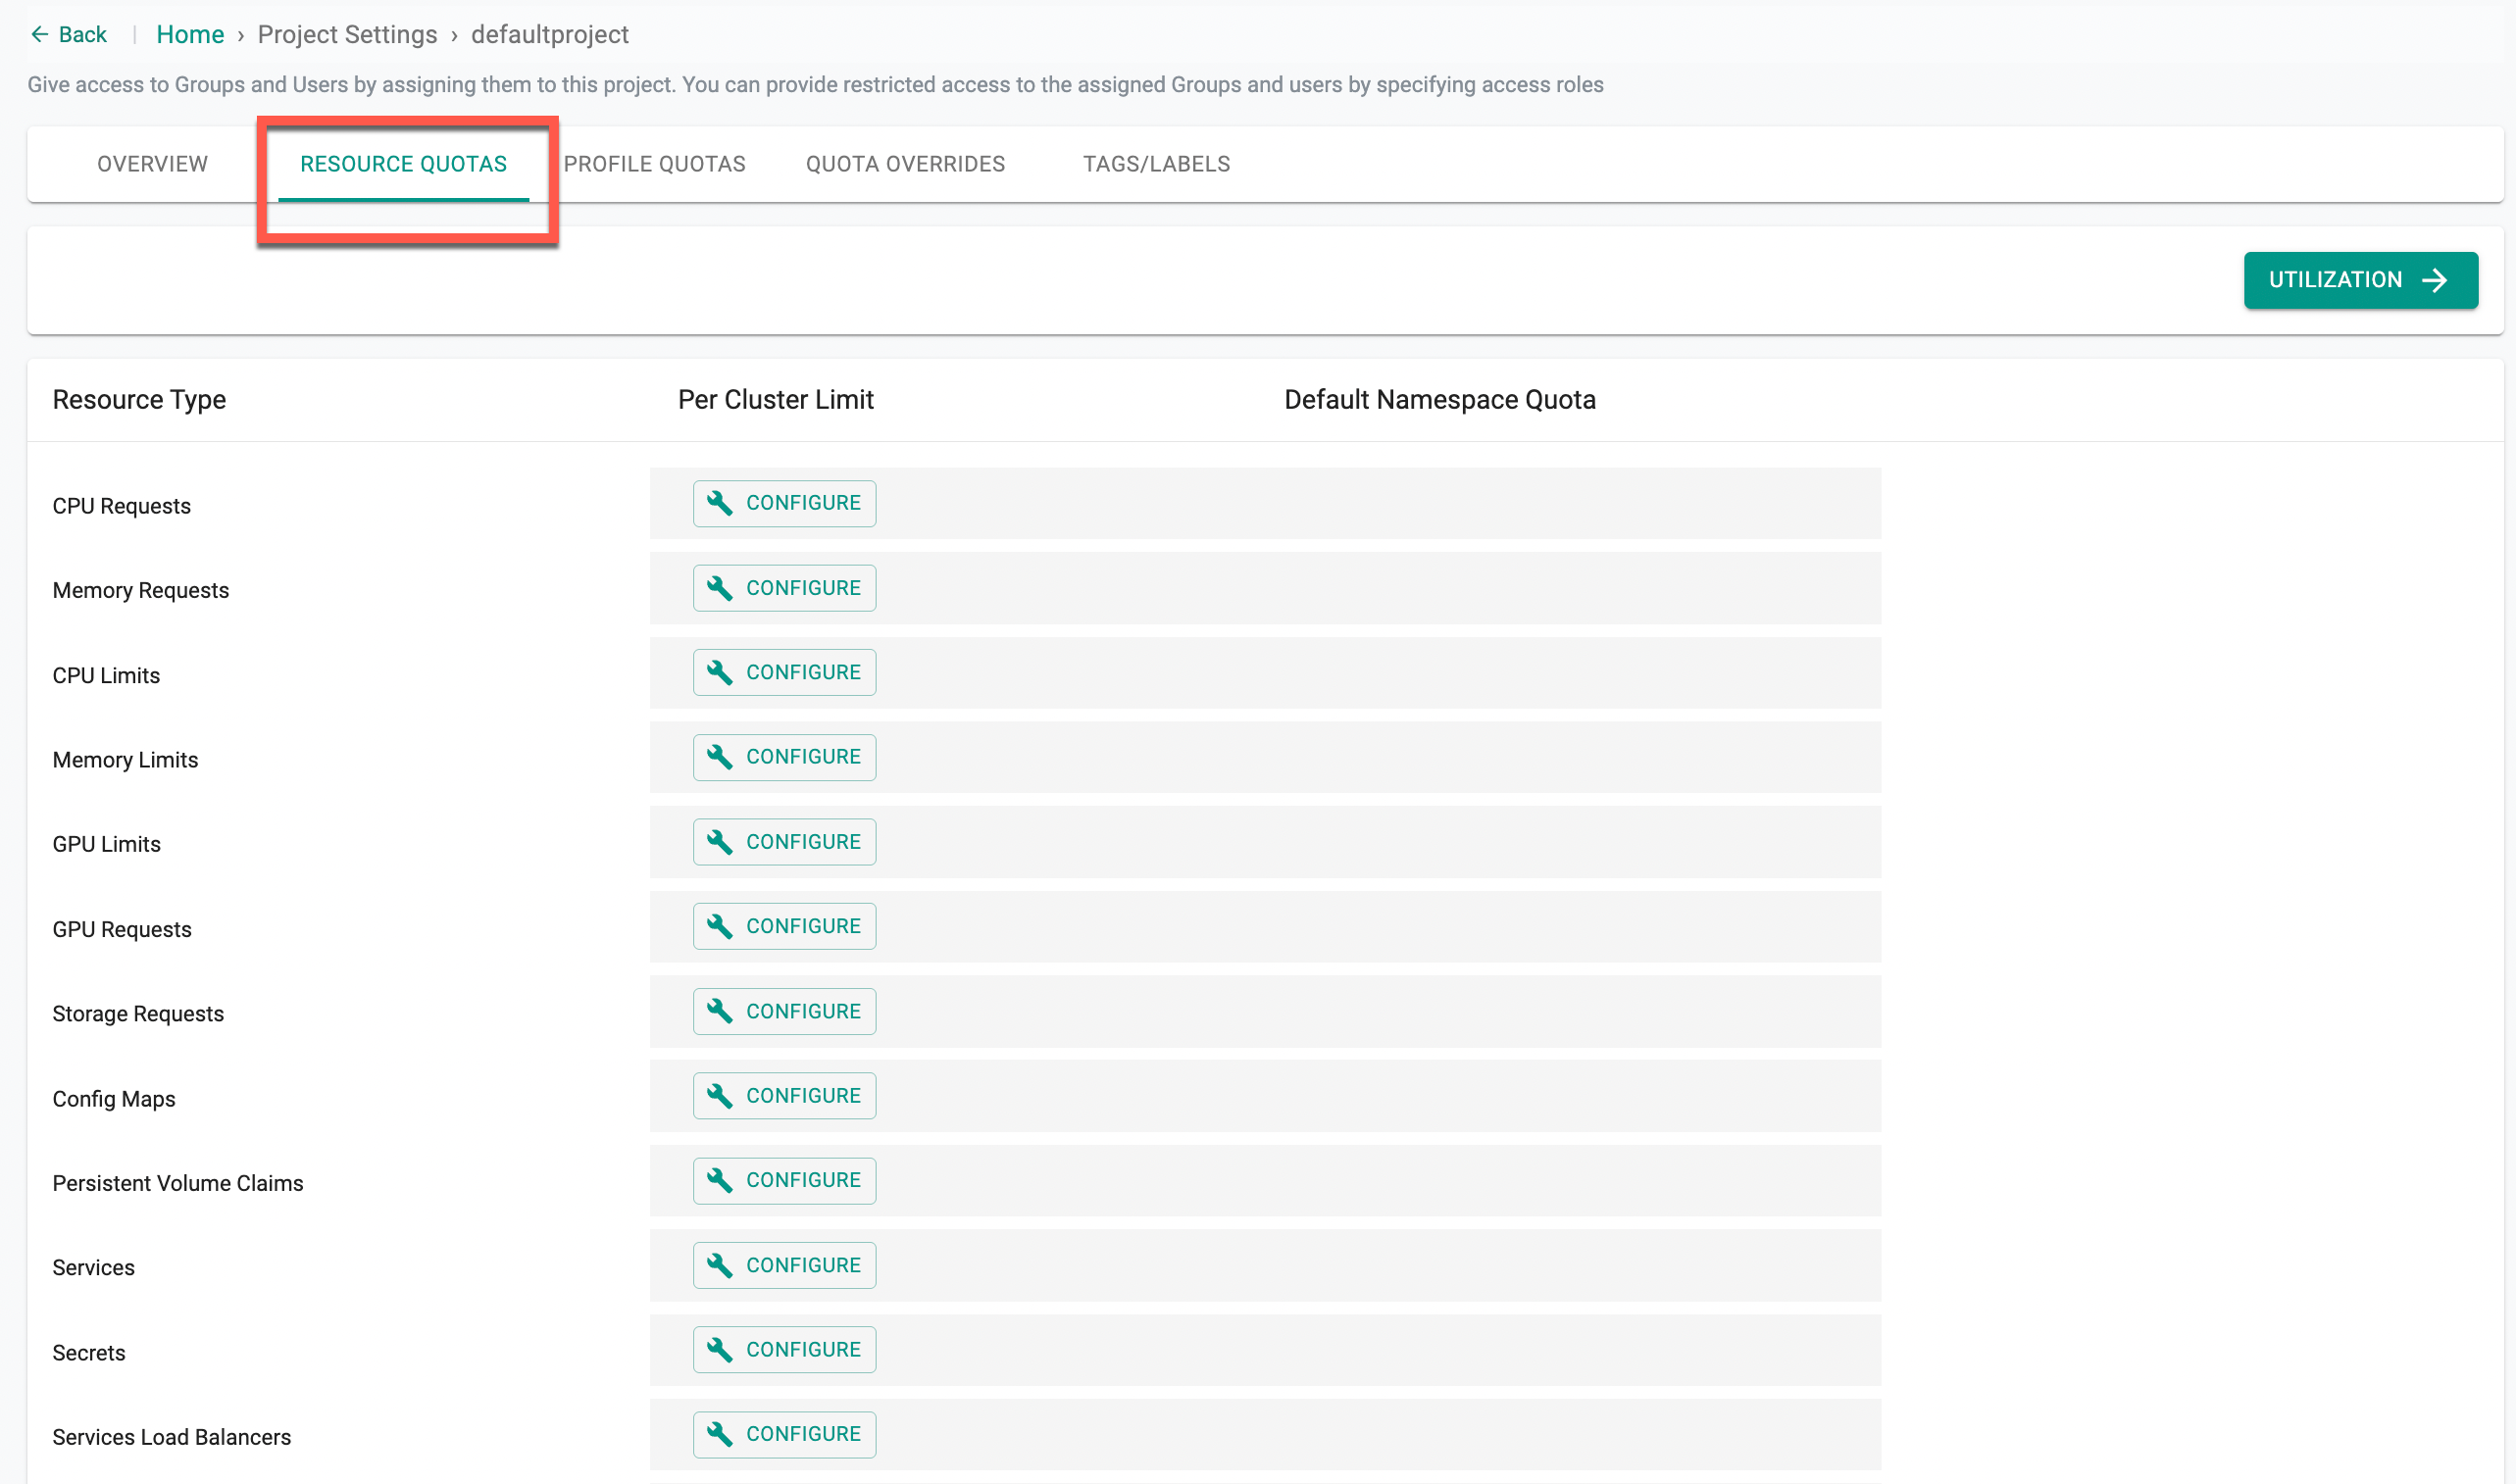
Task: Configure Memory Limits quota
Action: tap(784, 757)
